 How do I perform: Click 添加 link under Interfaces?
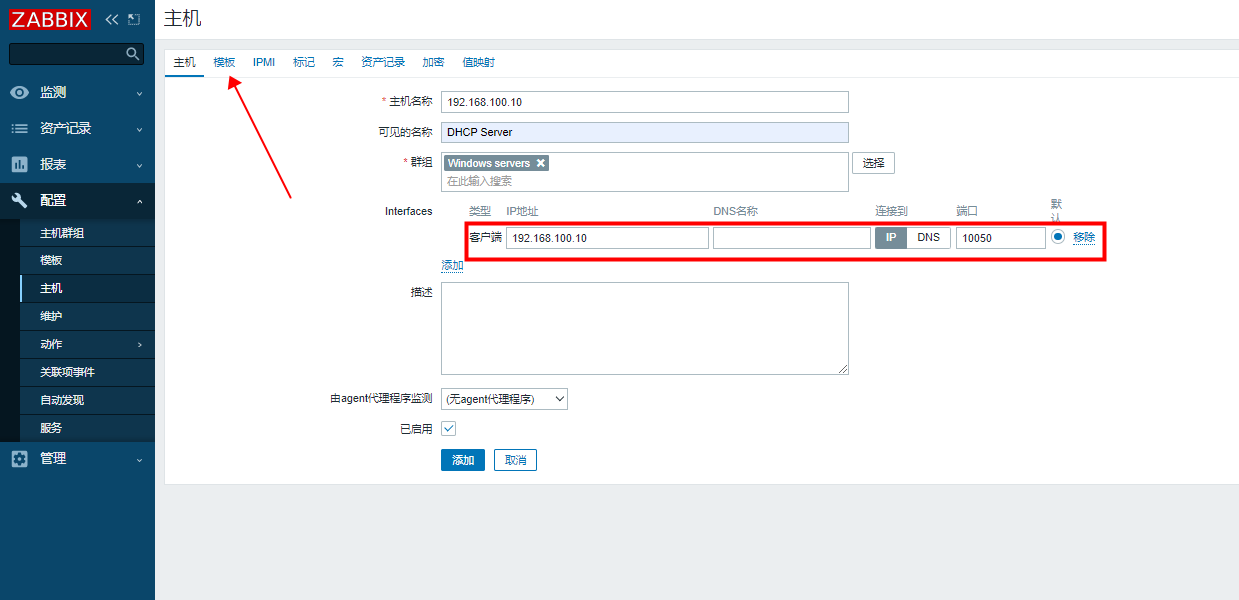pyautogui.click(x=452, y=266)
